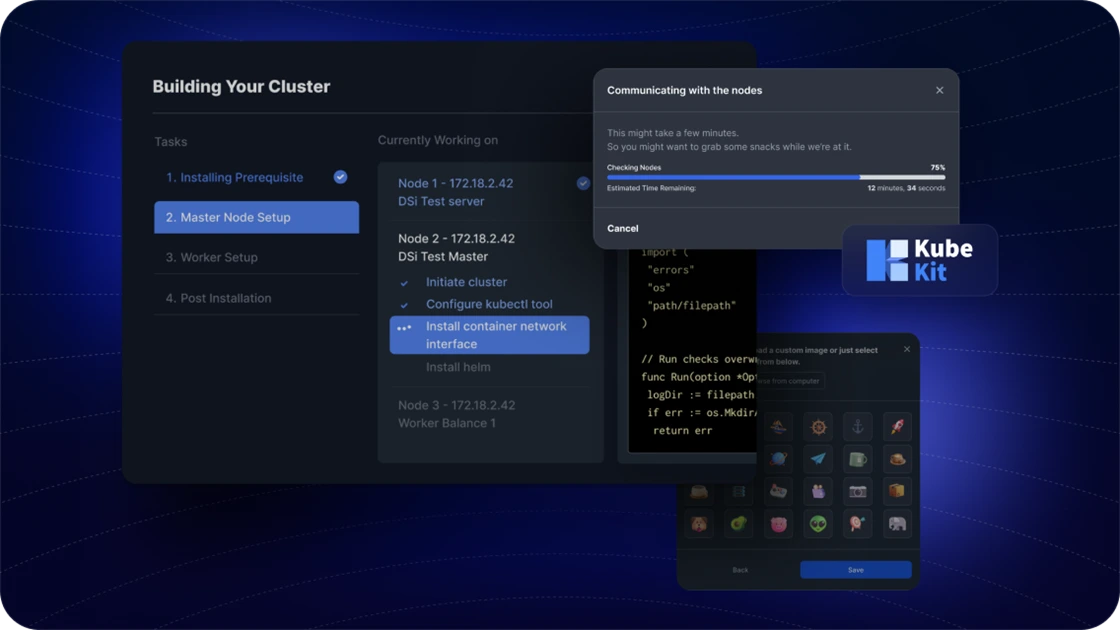Open the Master Node Setup task
The image size is (1120, 630).
pos(256,217)
